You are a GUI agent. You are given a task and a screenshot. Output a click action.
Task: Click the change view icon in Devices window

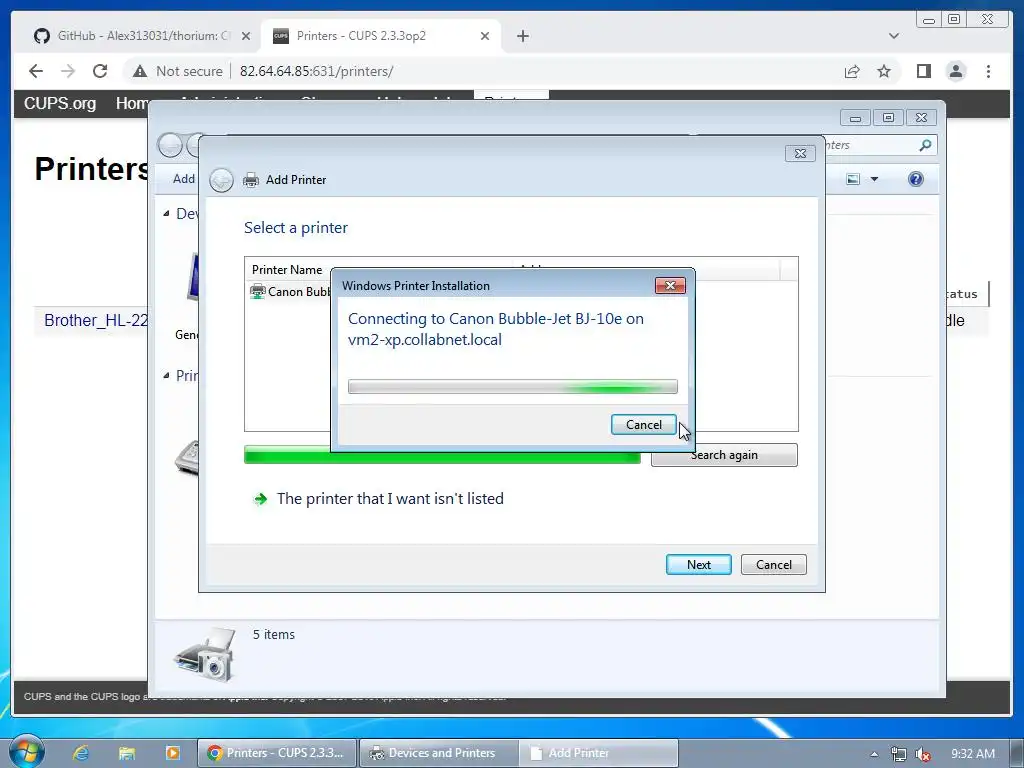click(853, 179)
